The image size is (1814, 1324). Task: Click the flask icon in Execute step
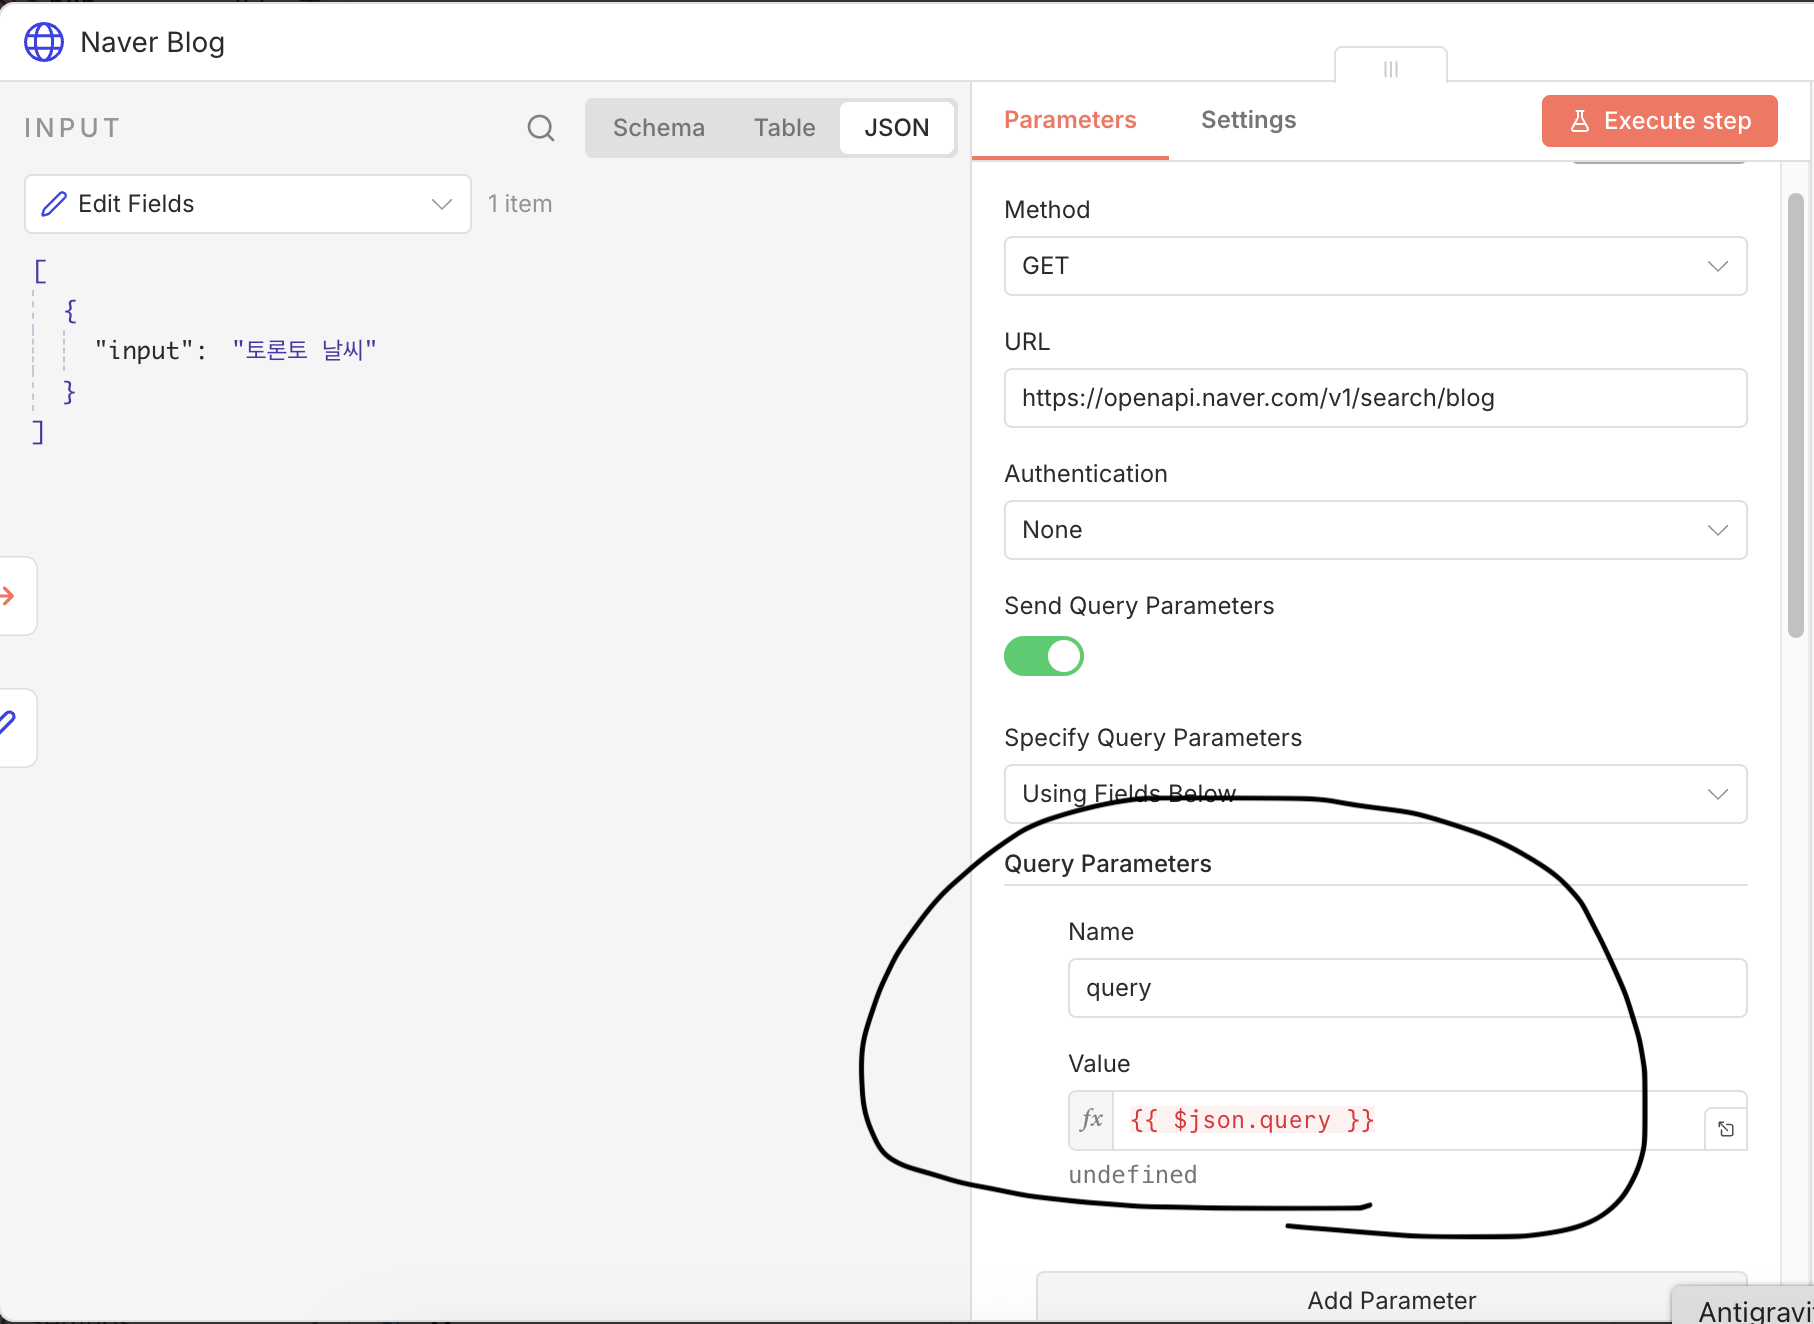tap(1580, 120)
